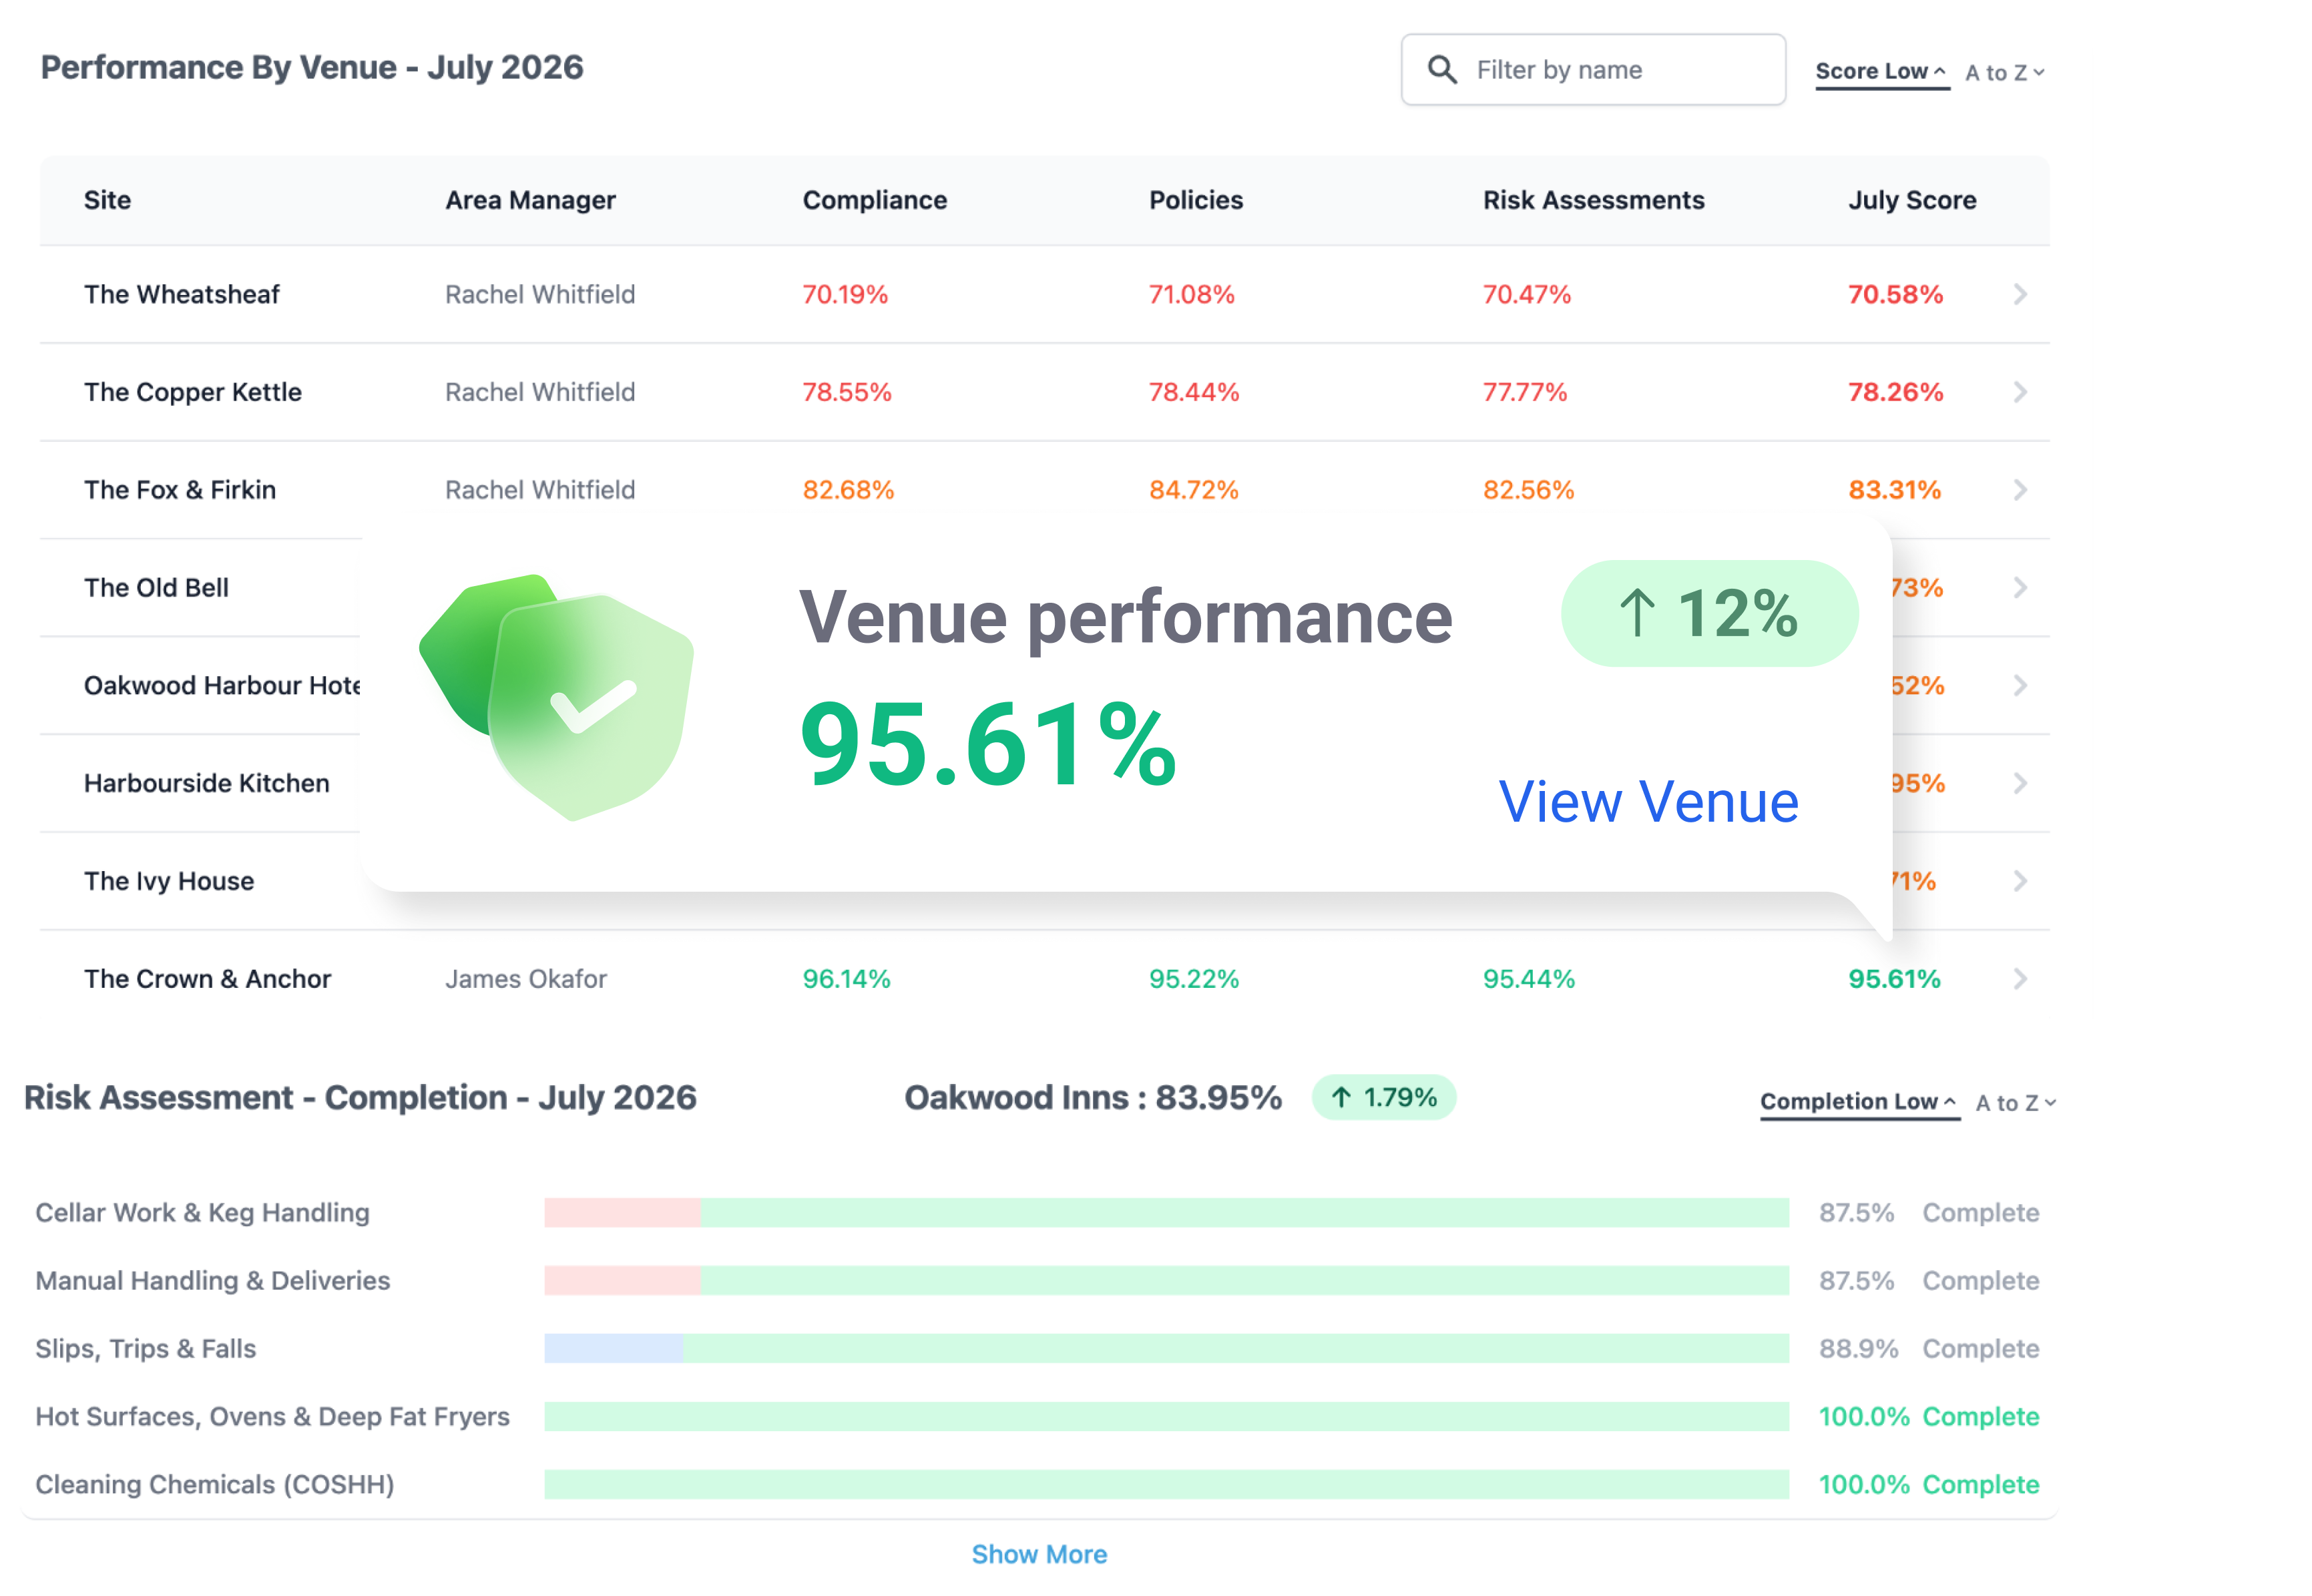This screenshot has height=1596, width=2312.
Task: Click Cleaning Chemicals (COSHH) label
Action: 215,1485
